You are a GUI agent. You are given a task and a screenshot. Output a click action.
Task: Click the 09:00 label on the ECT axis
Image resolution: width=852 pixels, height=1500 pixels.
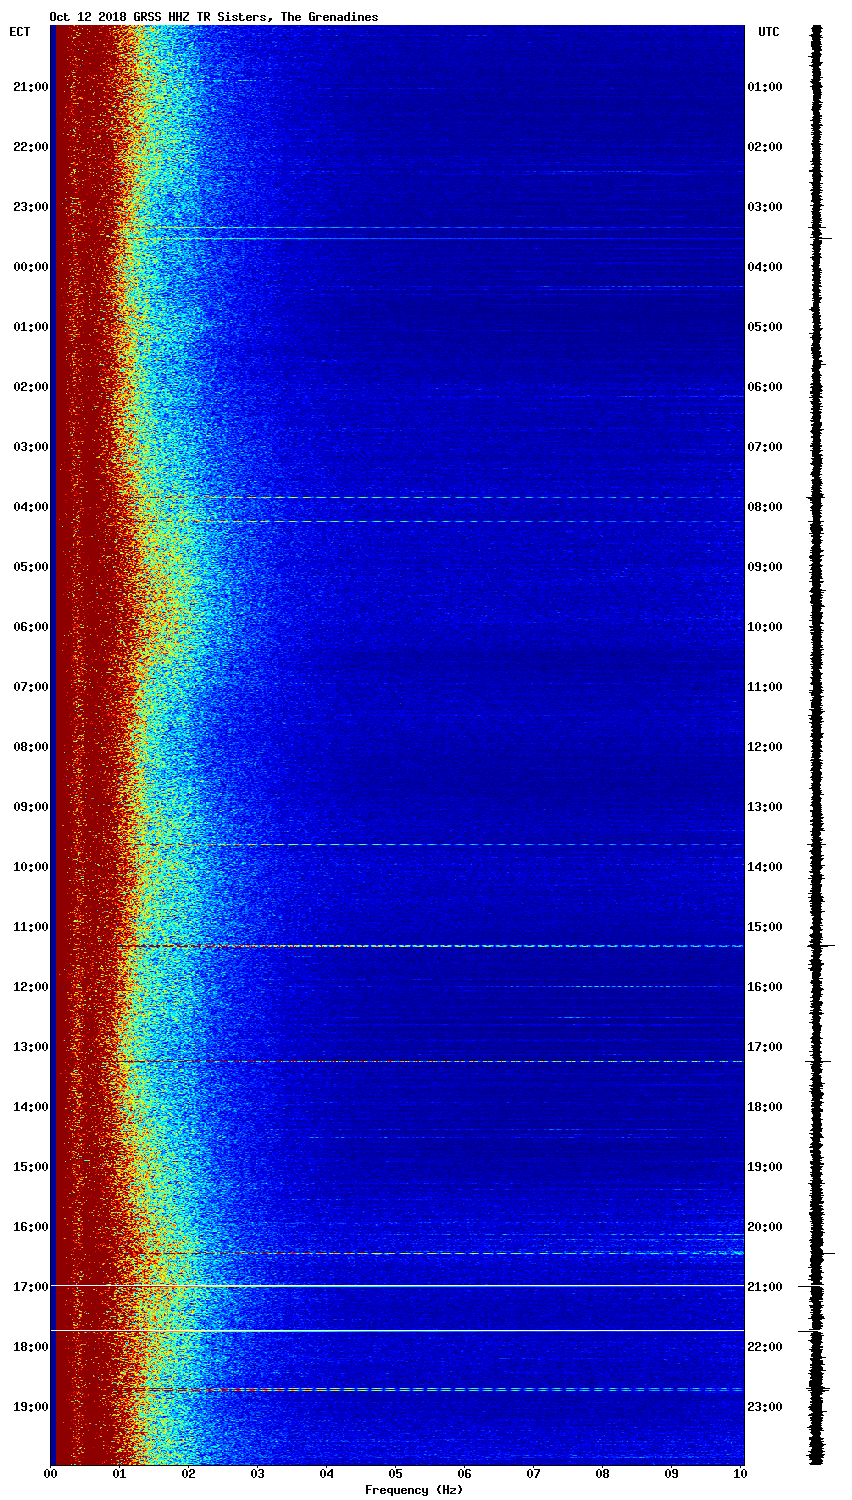pos(30,807)
